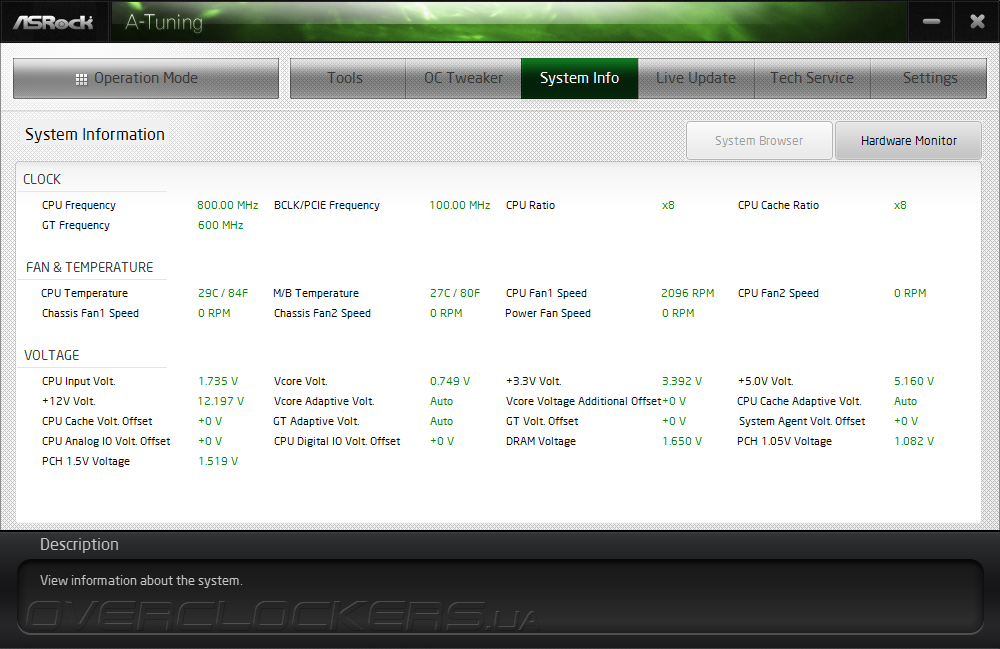Click the CPU Digital IO Volt. Offset label
Image resolution: width=1000 pixels, height=649 pixels.
337,441
